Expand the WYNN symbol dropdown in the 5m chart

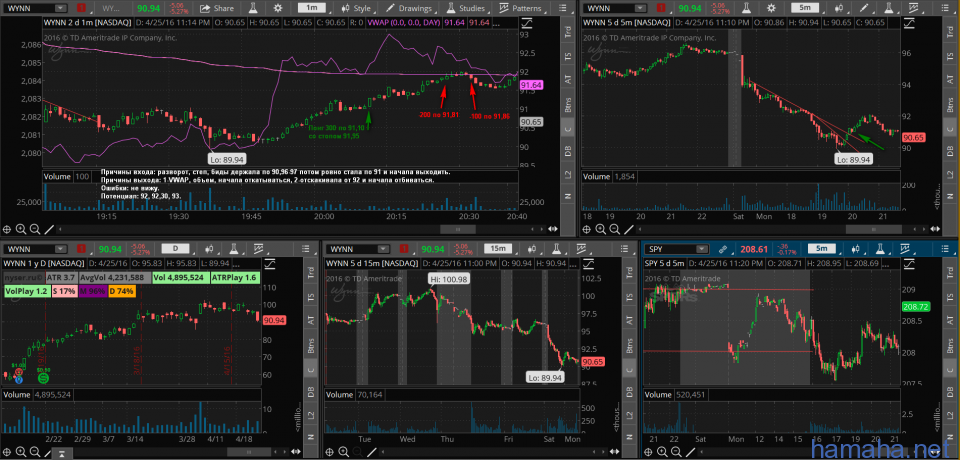(x=640, y=8)
